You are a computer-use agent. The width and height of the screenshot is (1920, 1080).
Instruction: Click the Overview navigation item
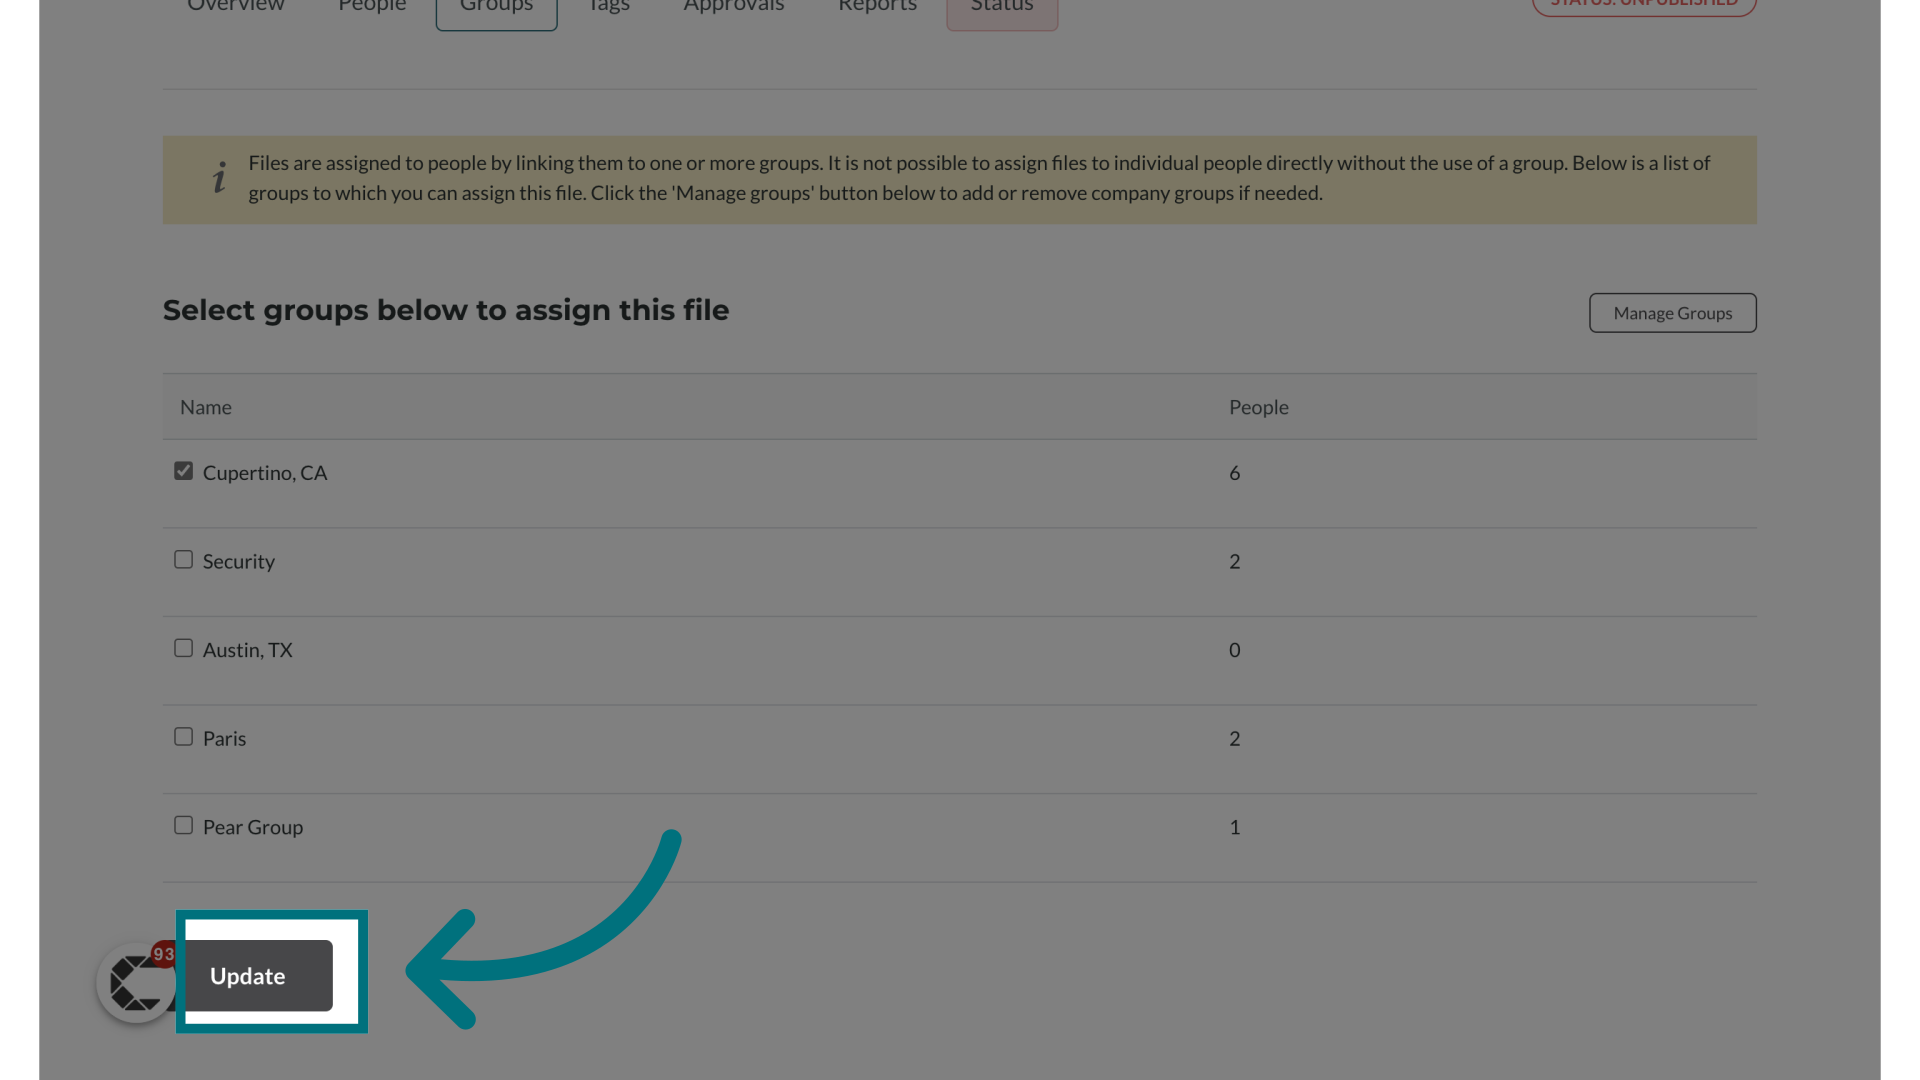(x=235, y=7)
